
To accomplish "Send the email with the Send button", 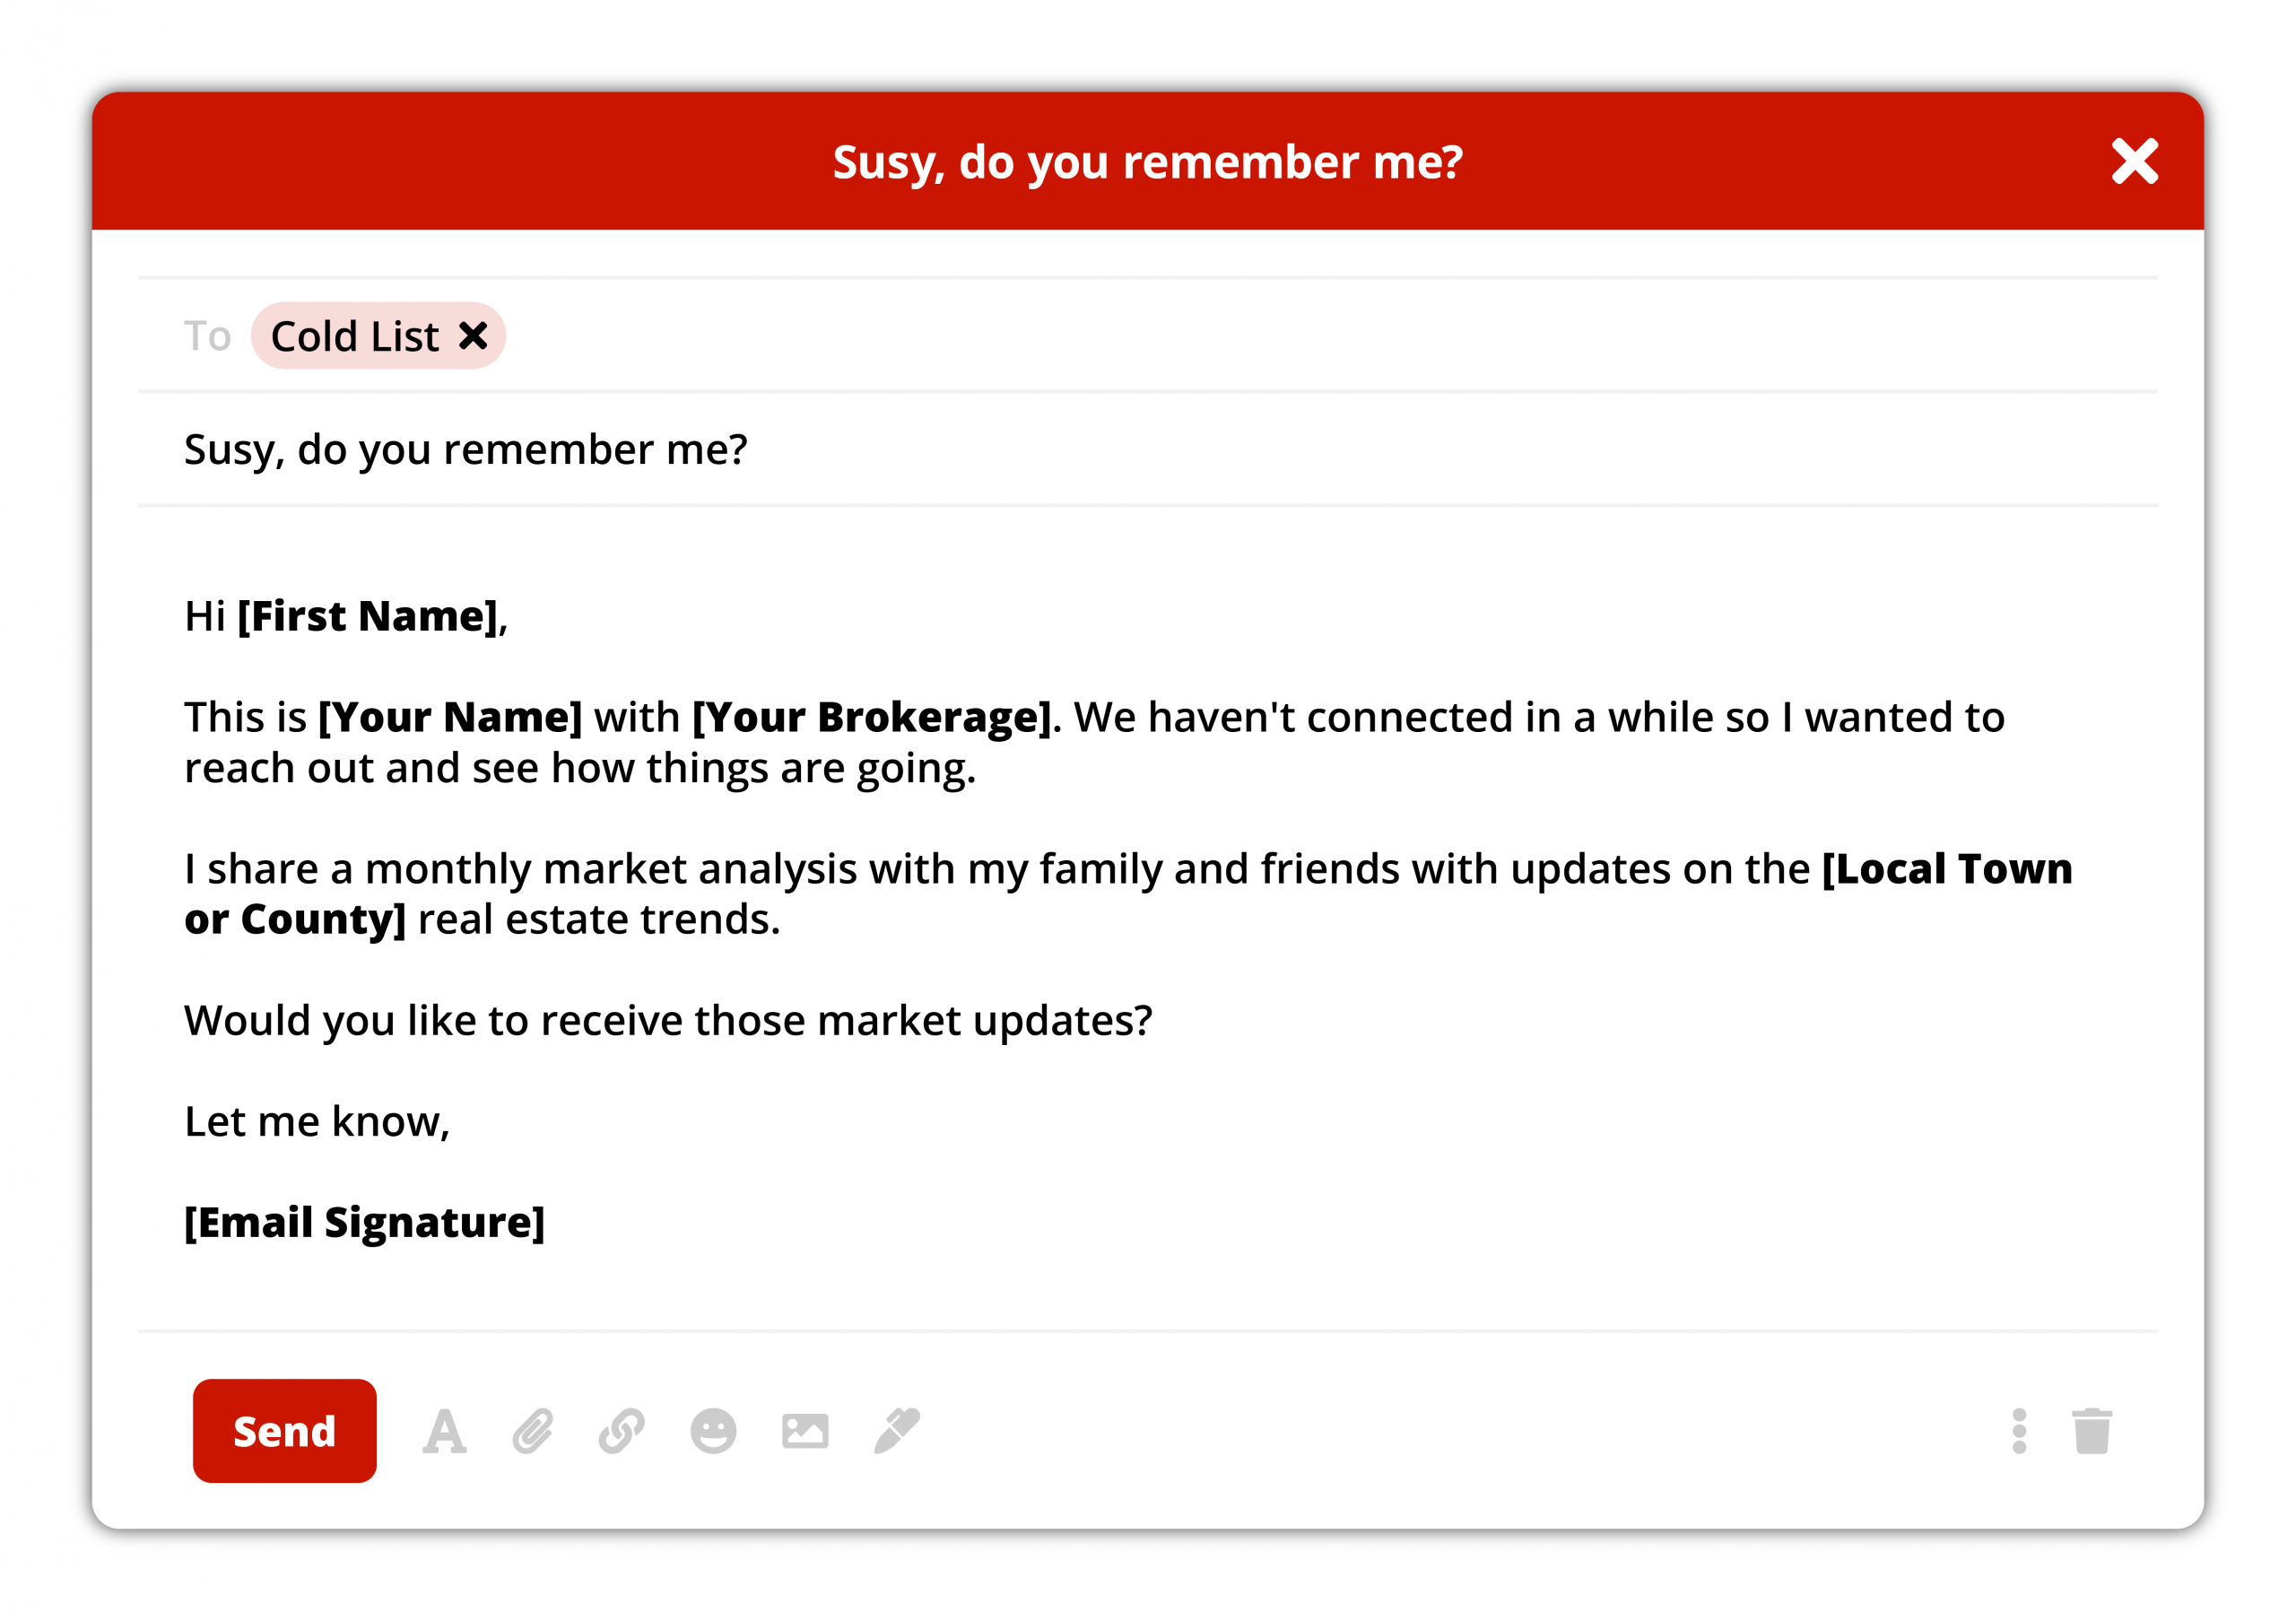I will (285, 1431).
